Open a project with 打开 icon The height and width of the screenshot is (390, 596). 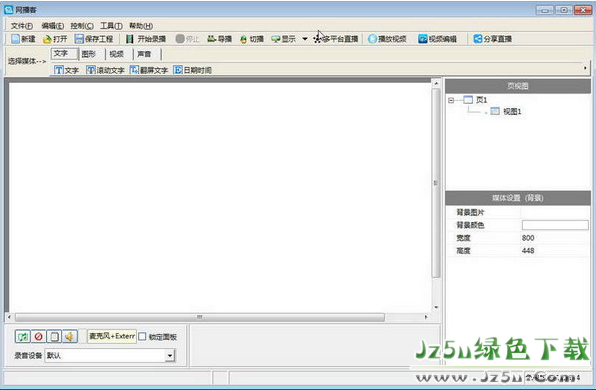[x=48, y=39]
